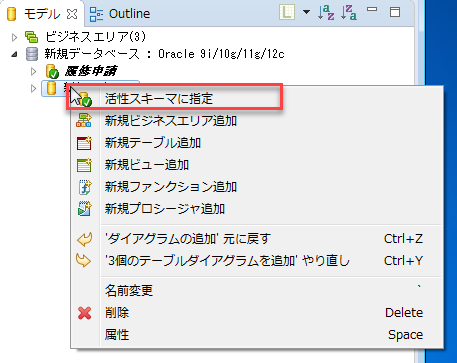Expand the ビジネスエリア(3) node

point(14,37)
